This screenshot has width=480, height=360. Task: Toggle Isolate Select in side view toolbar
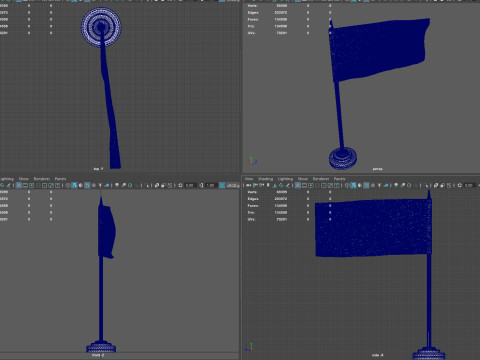click(426, 185)
